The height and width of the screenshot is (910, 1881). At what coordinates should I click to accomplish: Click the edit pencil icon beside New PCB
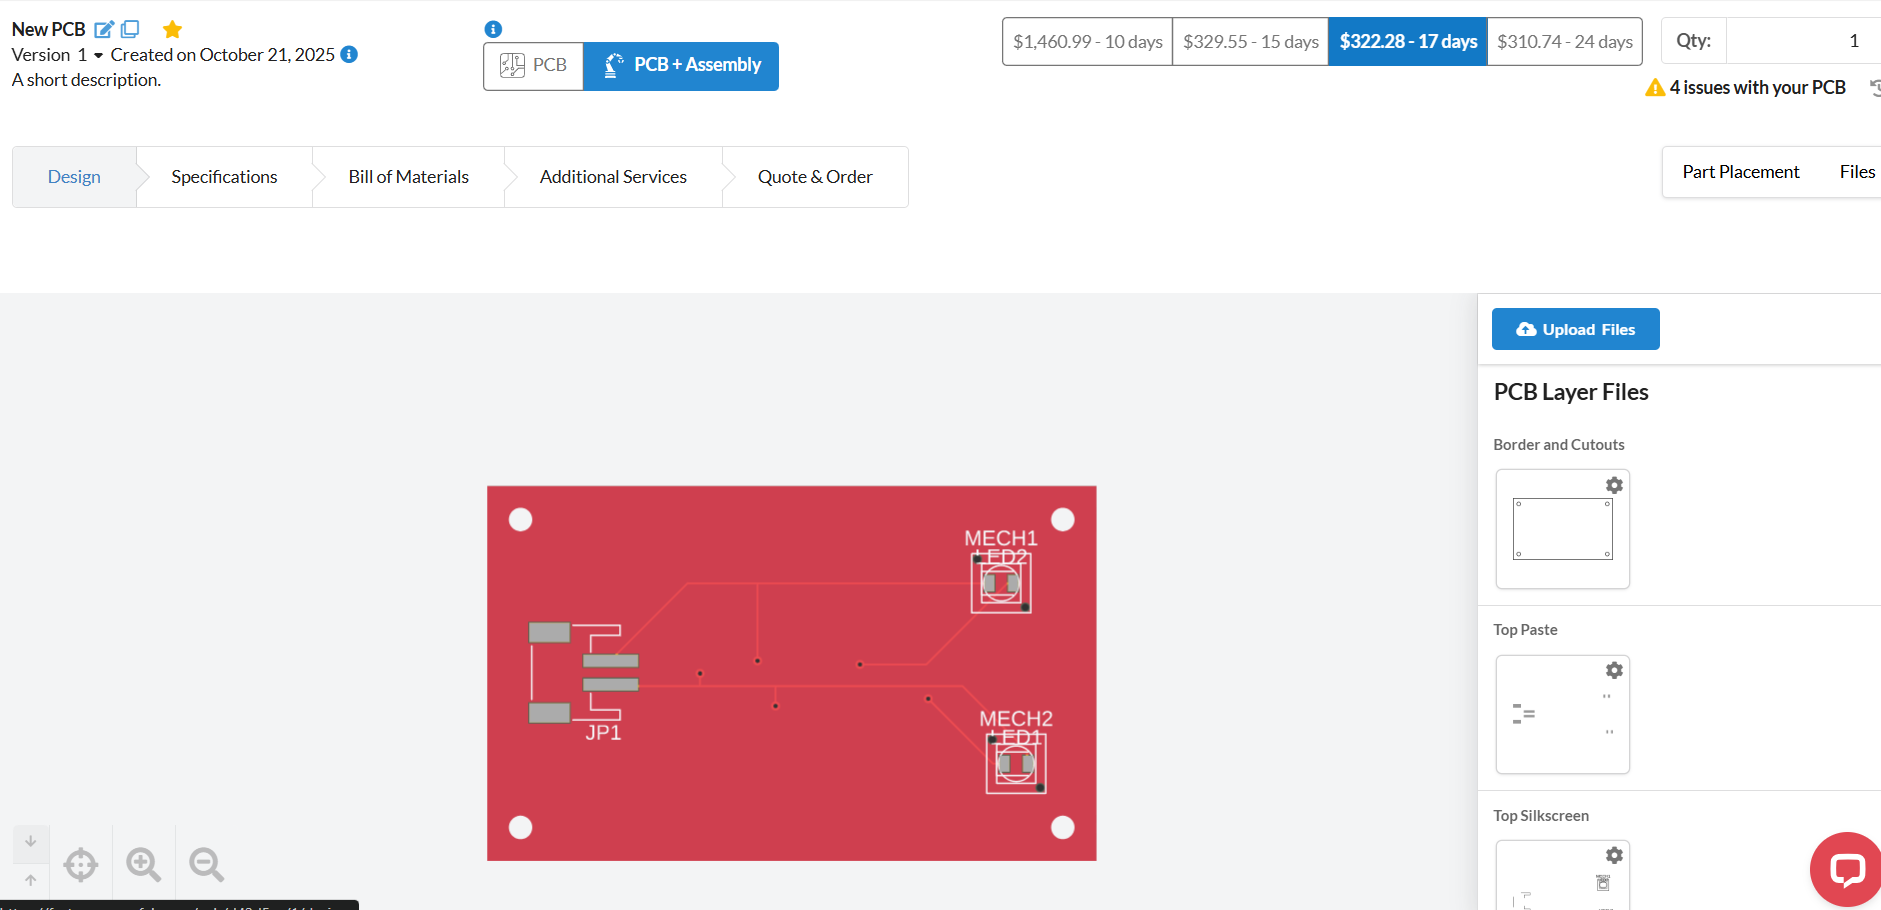point(104,29)
